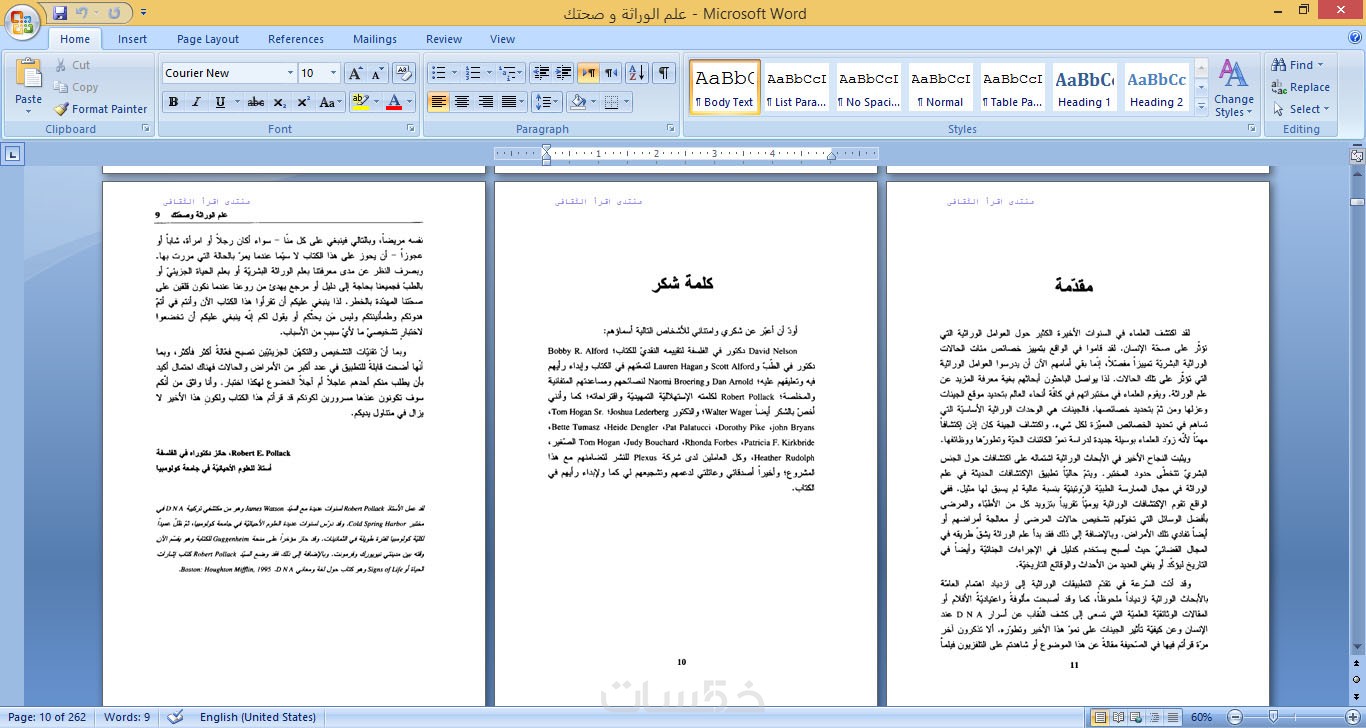
Task: Shrink the font size
Action: pos(377,73)
